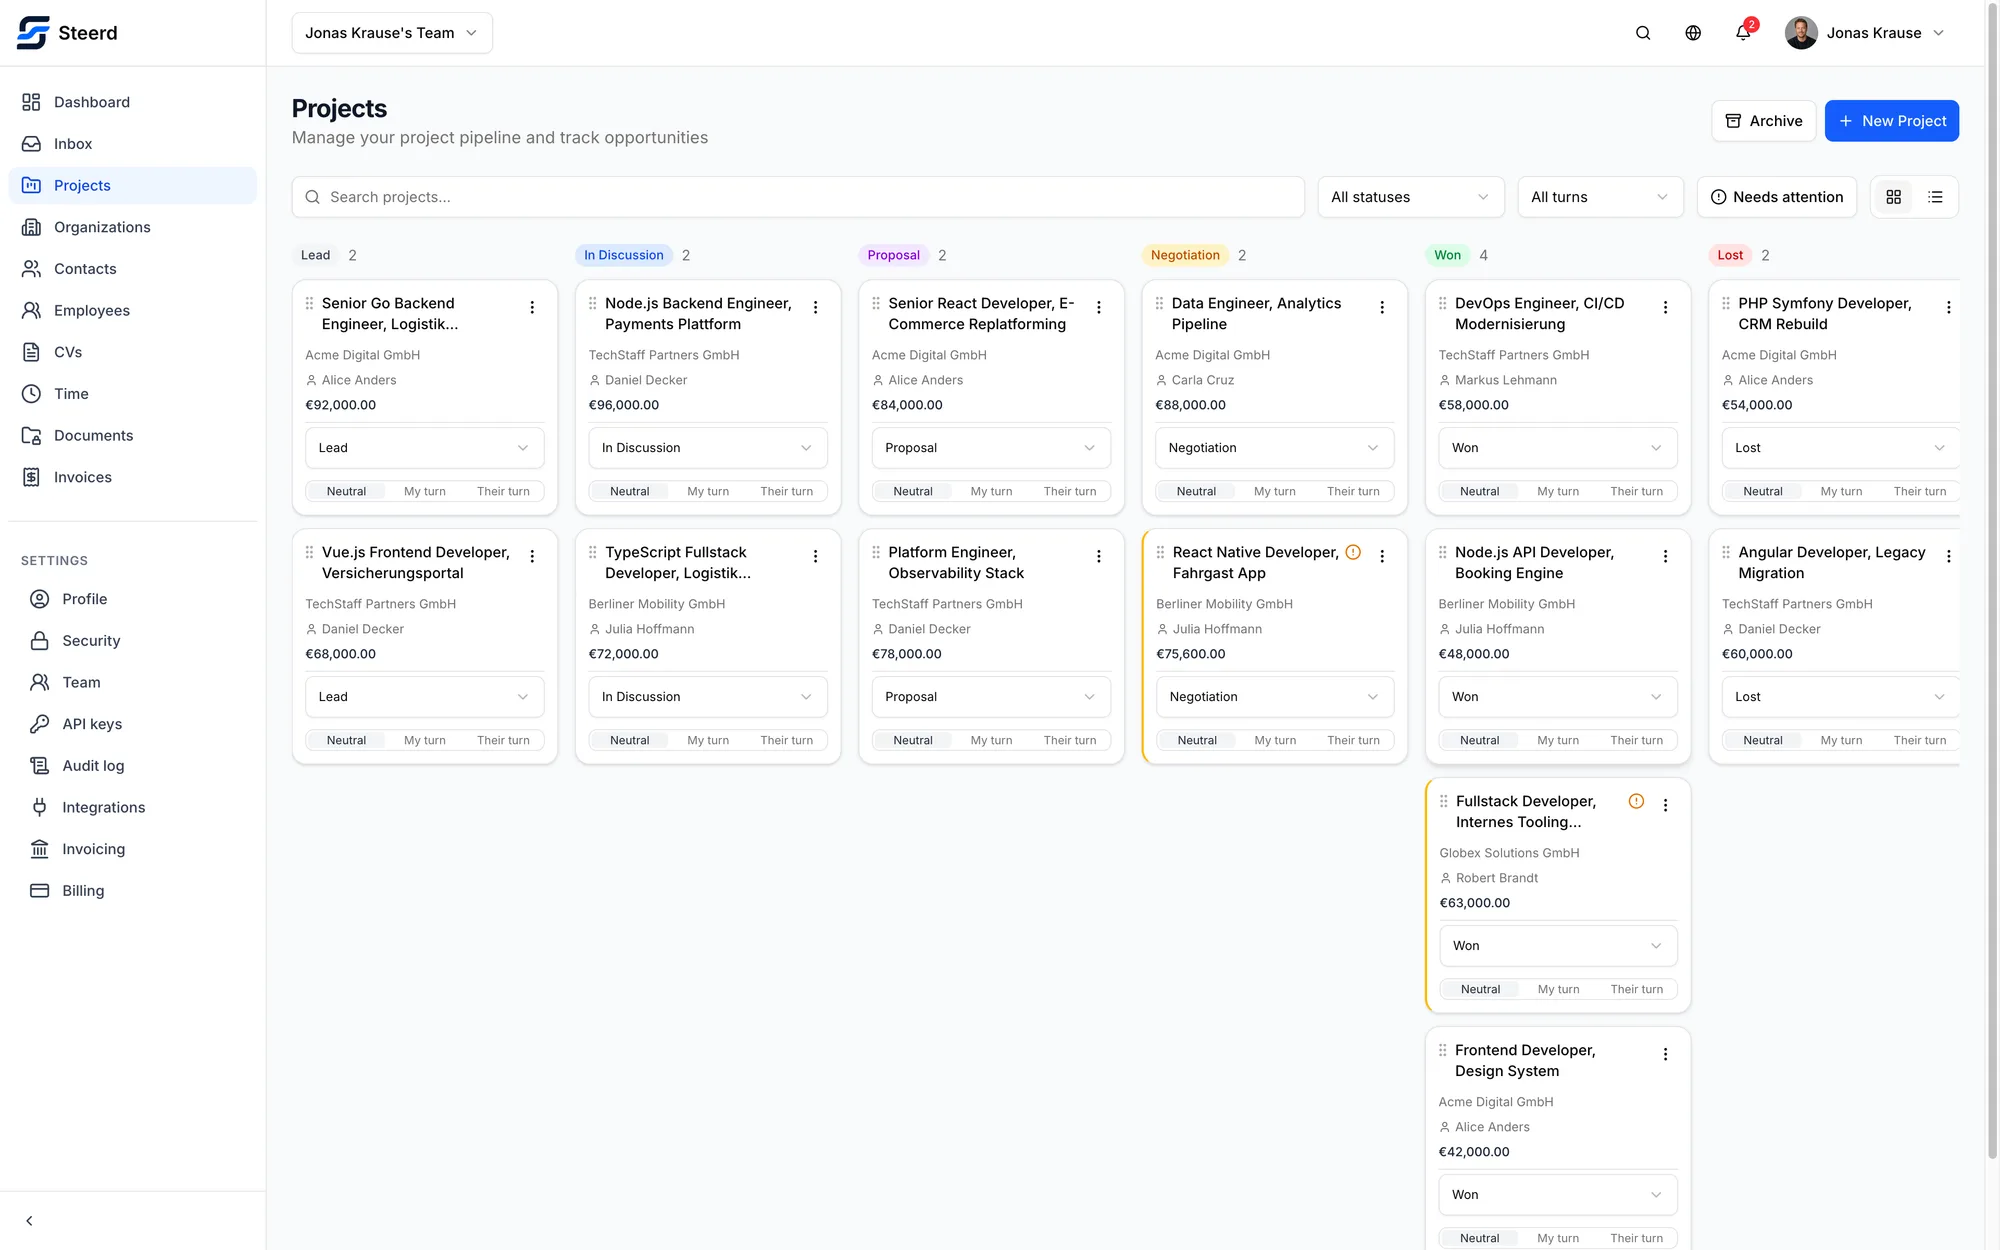Click drag handle on Vue.js Frontend Developer card
This screenshot has width=2000, height=1250.
[x=309, y=552]
